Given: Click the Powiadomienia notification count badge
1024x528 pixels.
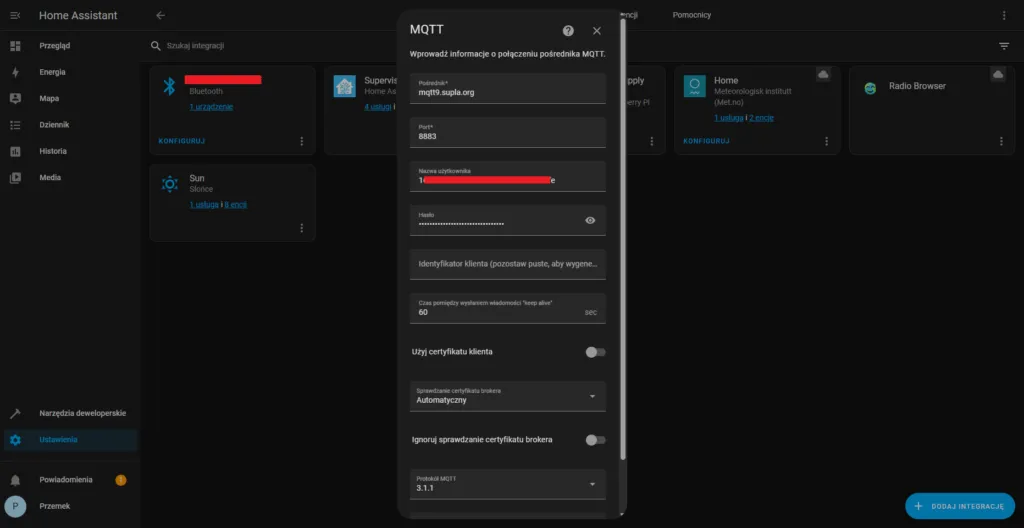Looking at the screenshot, I should coord(121,480).
